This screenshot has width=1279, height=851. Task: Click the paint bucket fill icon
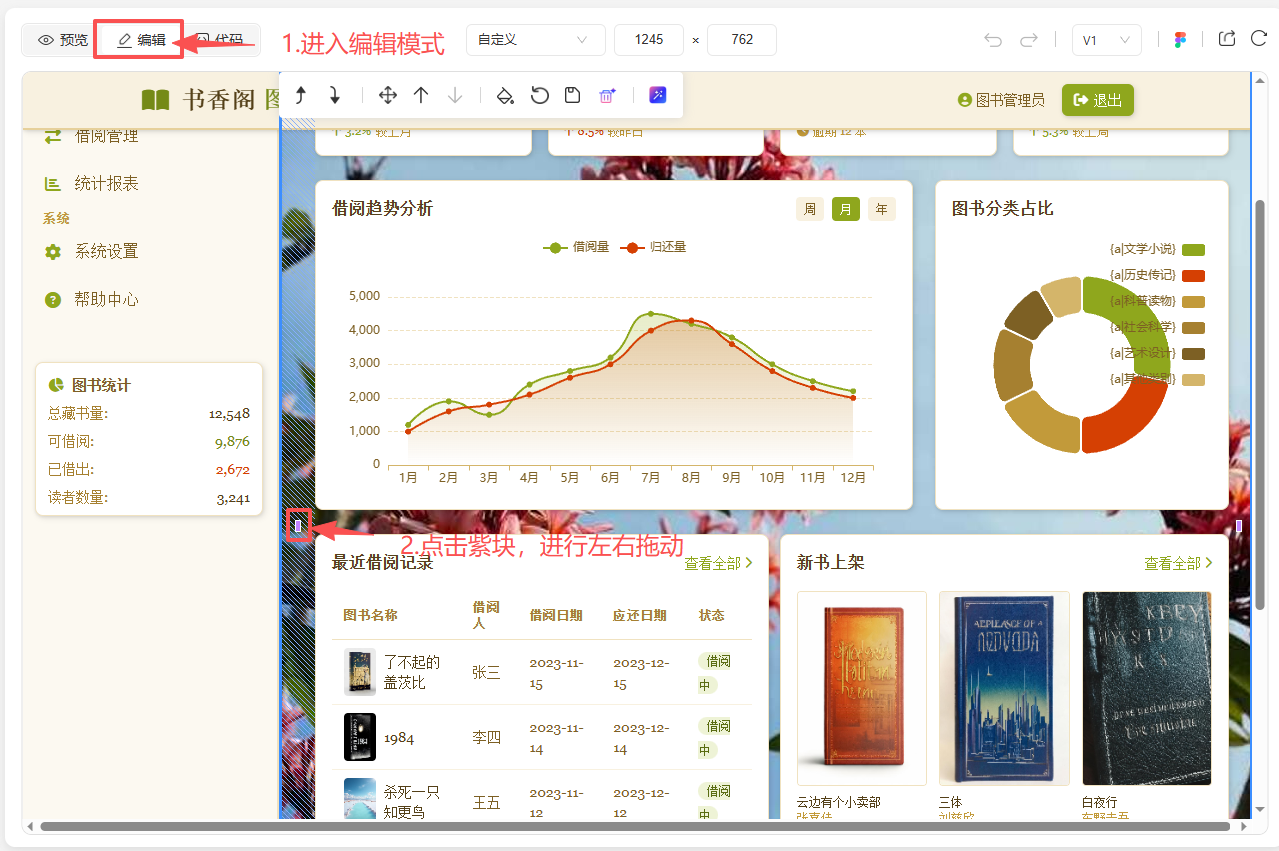(505, 96)
